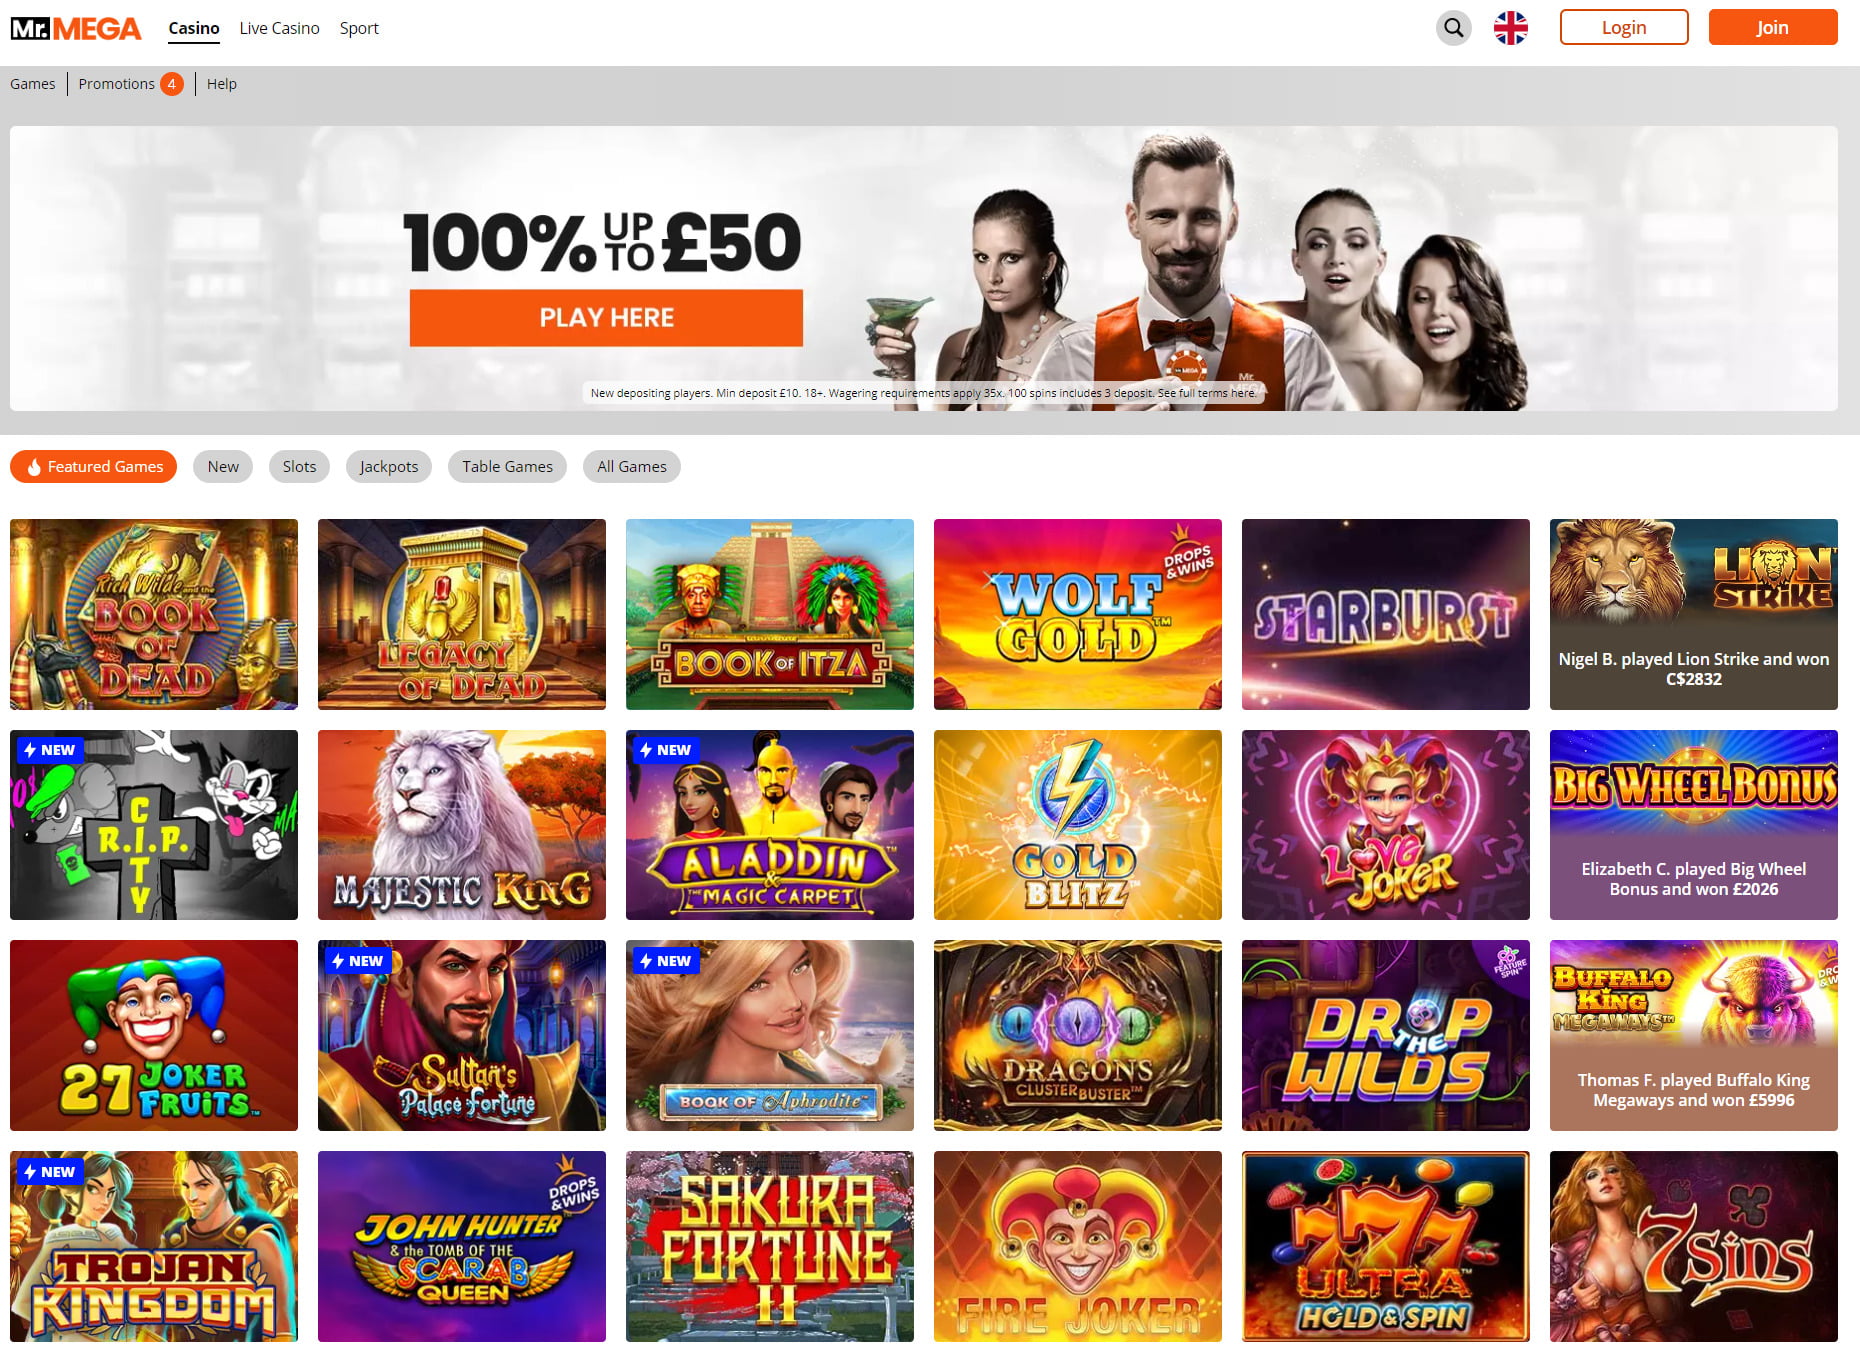Switch to the Live Casino tab
This screenshot has width=1860, height=1352.
pos(279,28)
